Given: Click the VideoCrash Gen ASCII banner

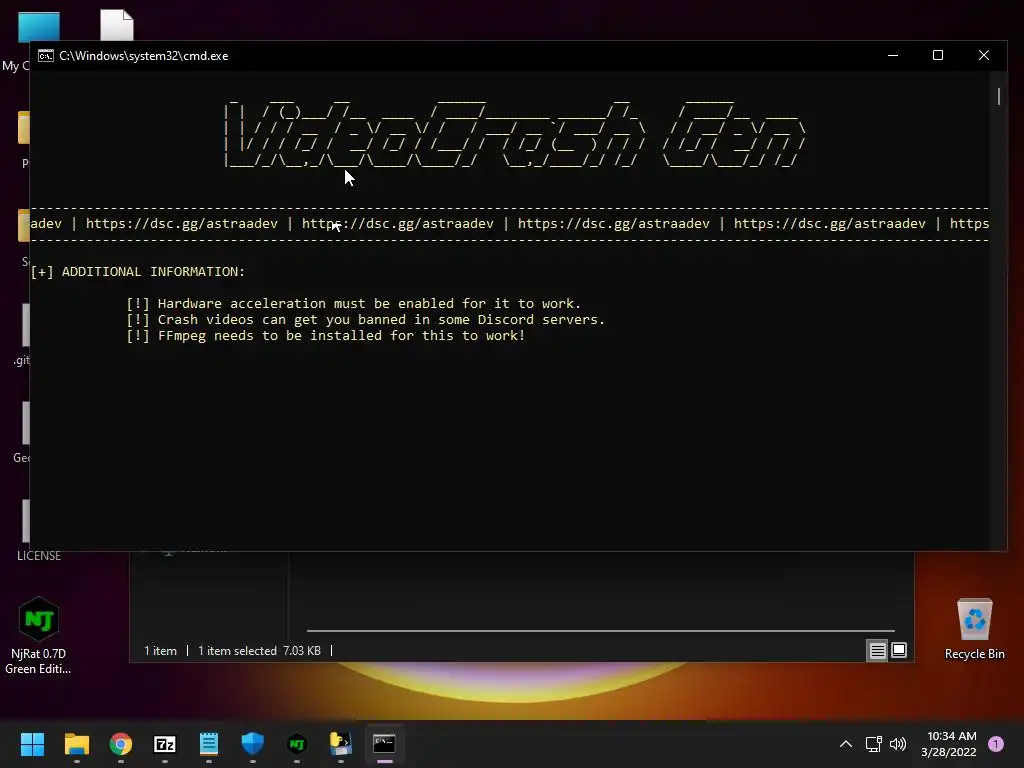Looking at the screenshot, I should coord(515,134).
